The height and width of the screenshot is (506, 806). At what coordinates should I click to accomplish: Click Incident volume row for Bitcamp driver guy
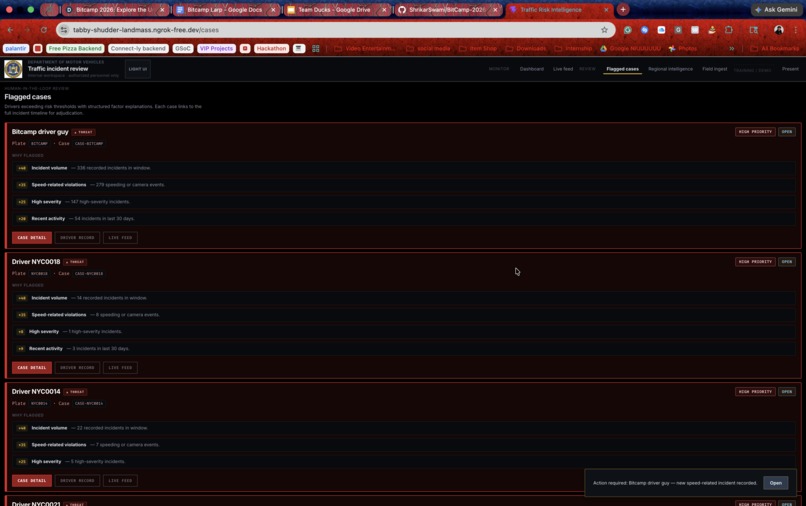point(404,168)
